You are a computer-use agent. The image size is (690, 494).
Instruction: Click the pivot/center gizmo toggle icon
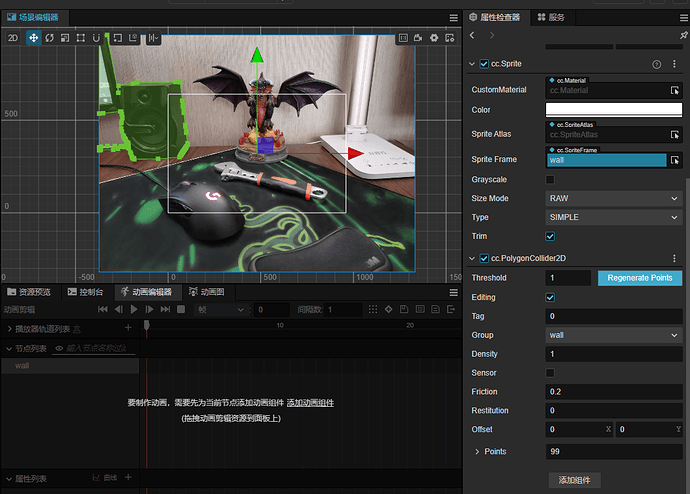pos(117,38)
